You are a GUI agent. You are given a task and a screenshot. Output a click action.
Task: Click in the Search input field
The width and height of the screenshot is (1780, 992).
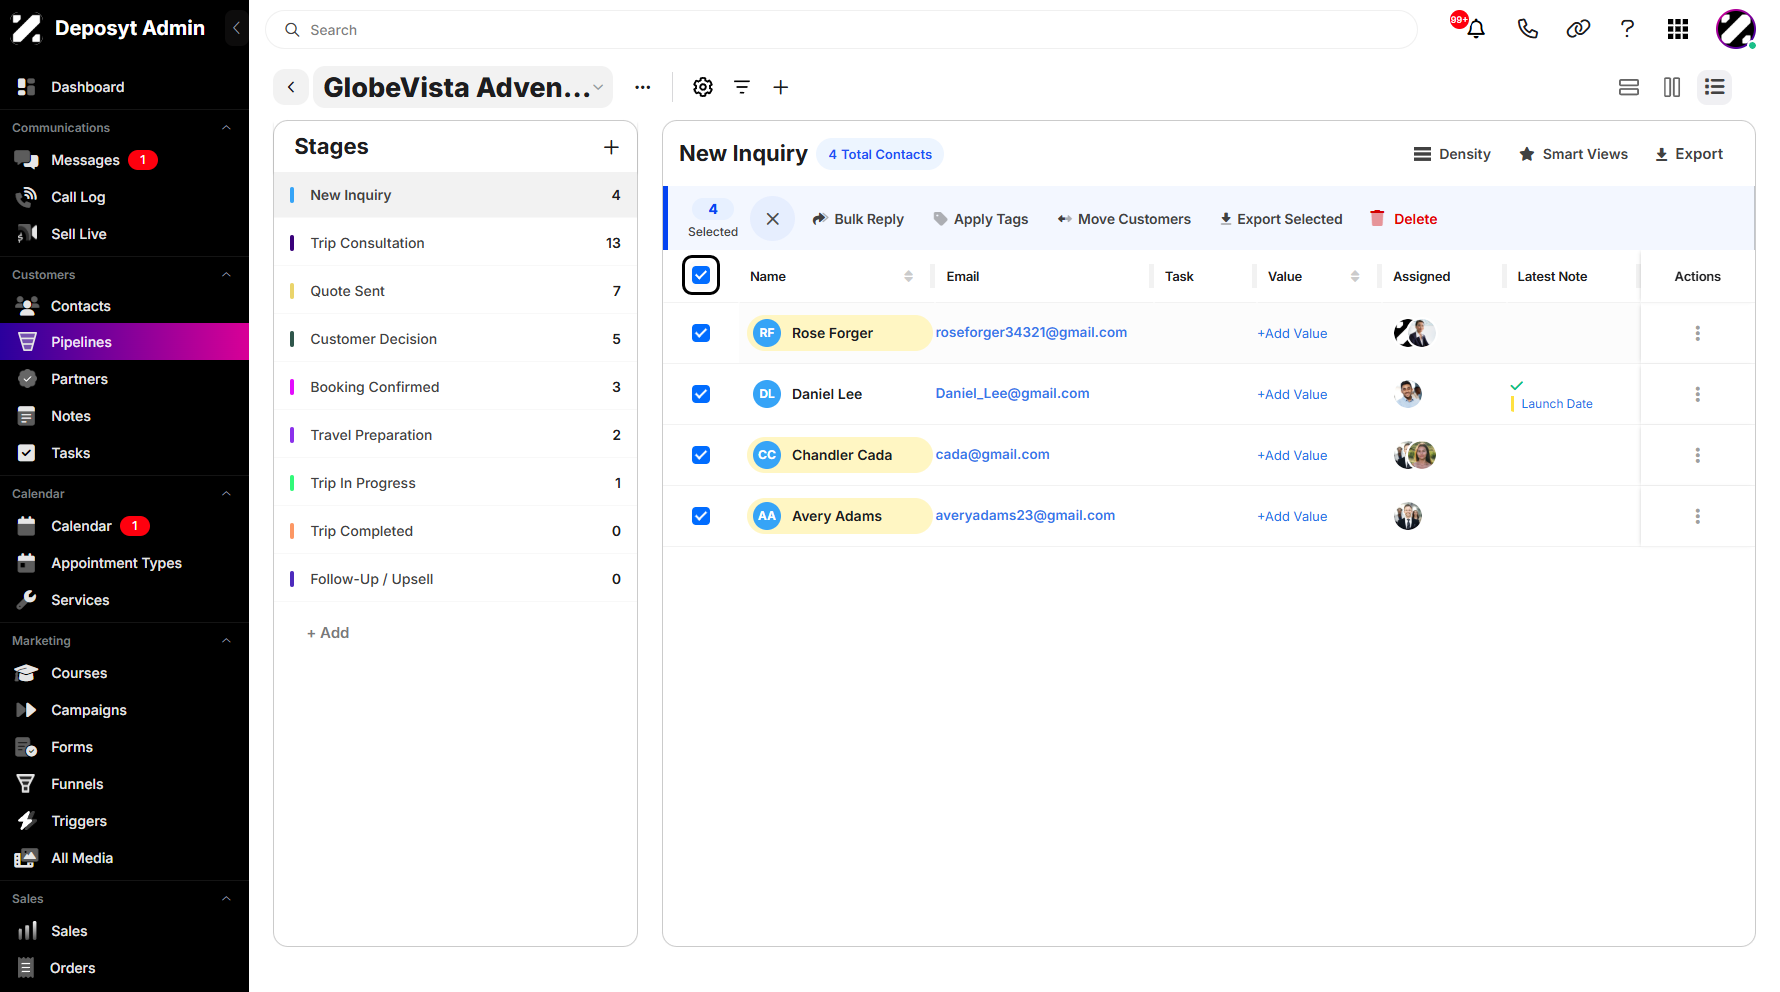point(841,30)
